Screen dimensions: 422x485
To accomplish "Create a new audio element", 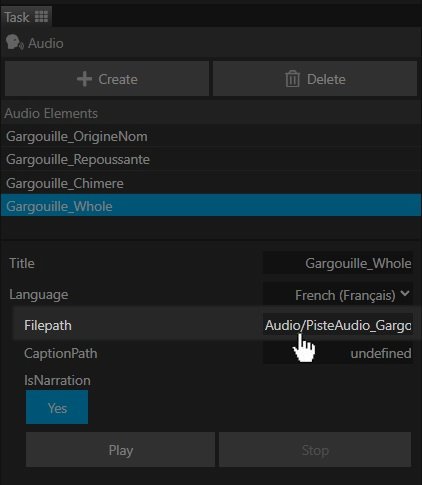I will (x=107, y=79).
